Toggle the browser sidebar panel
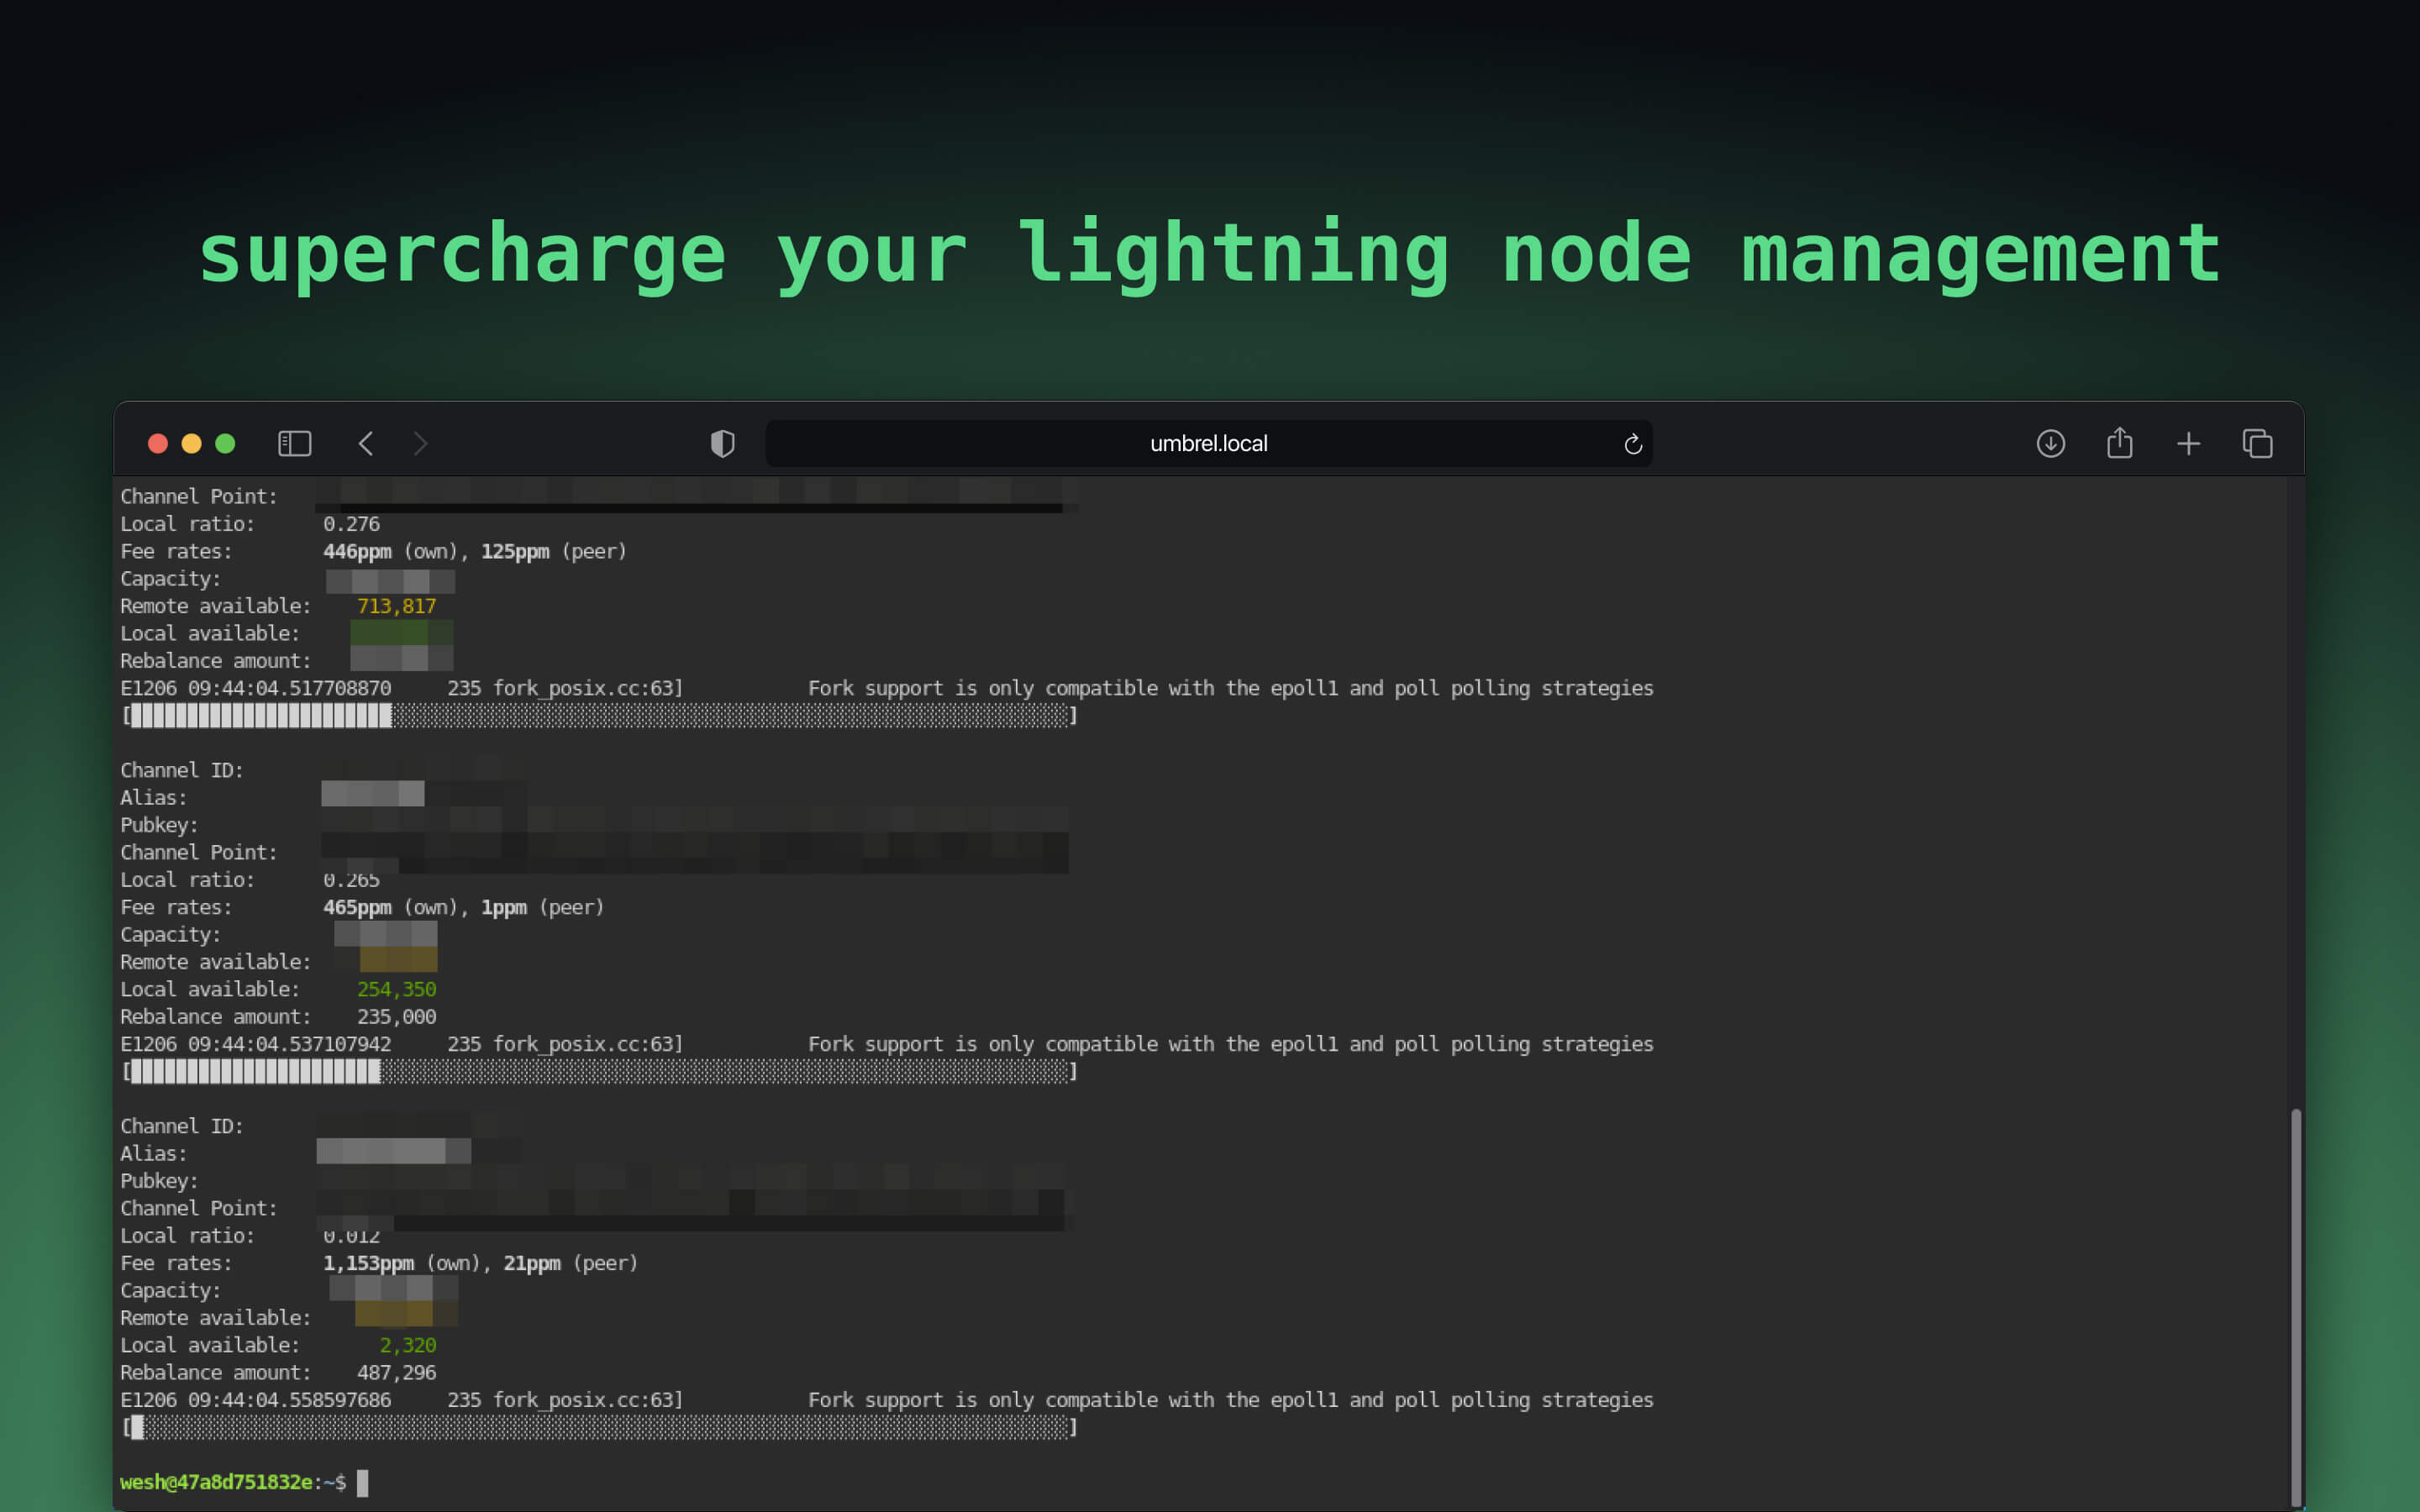 294,443
